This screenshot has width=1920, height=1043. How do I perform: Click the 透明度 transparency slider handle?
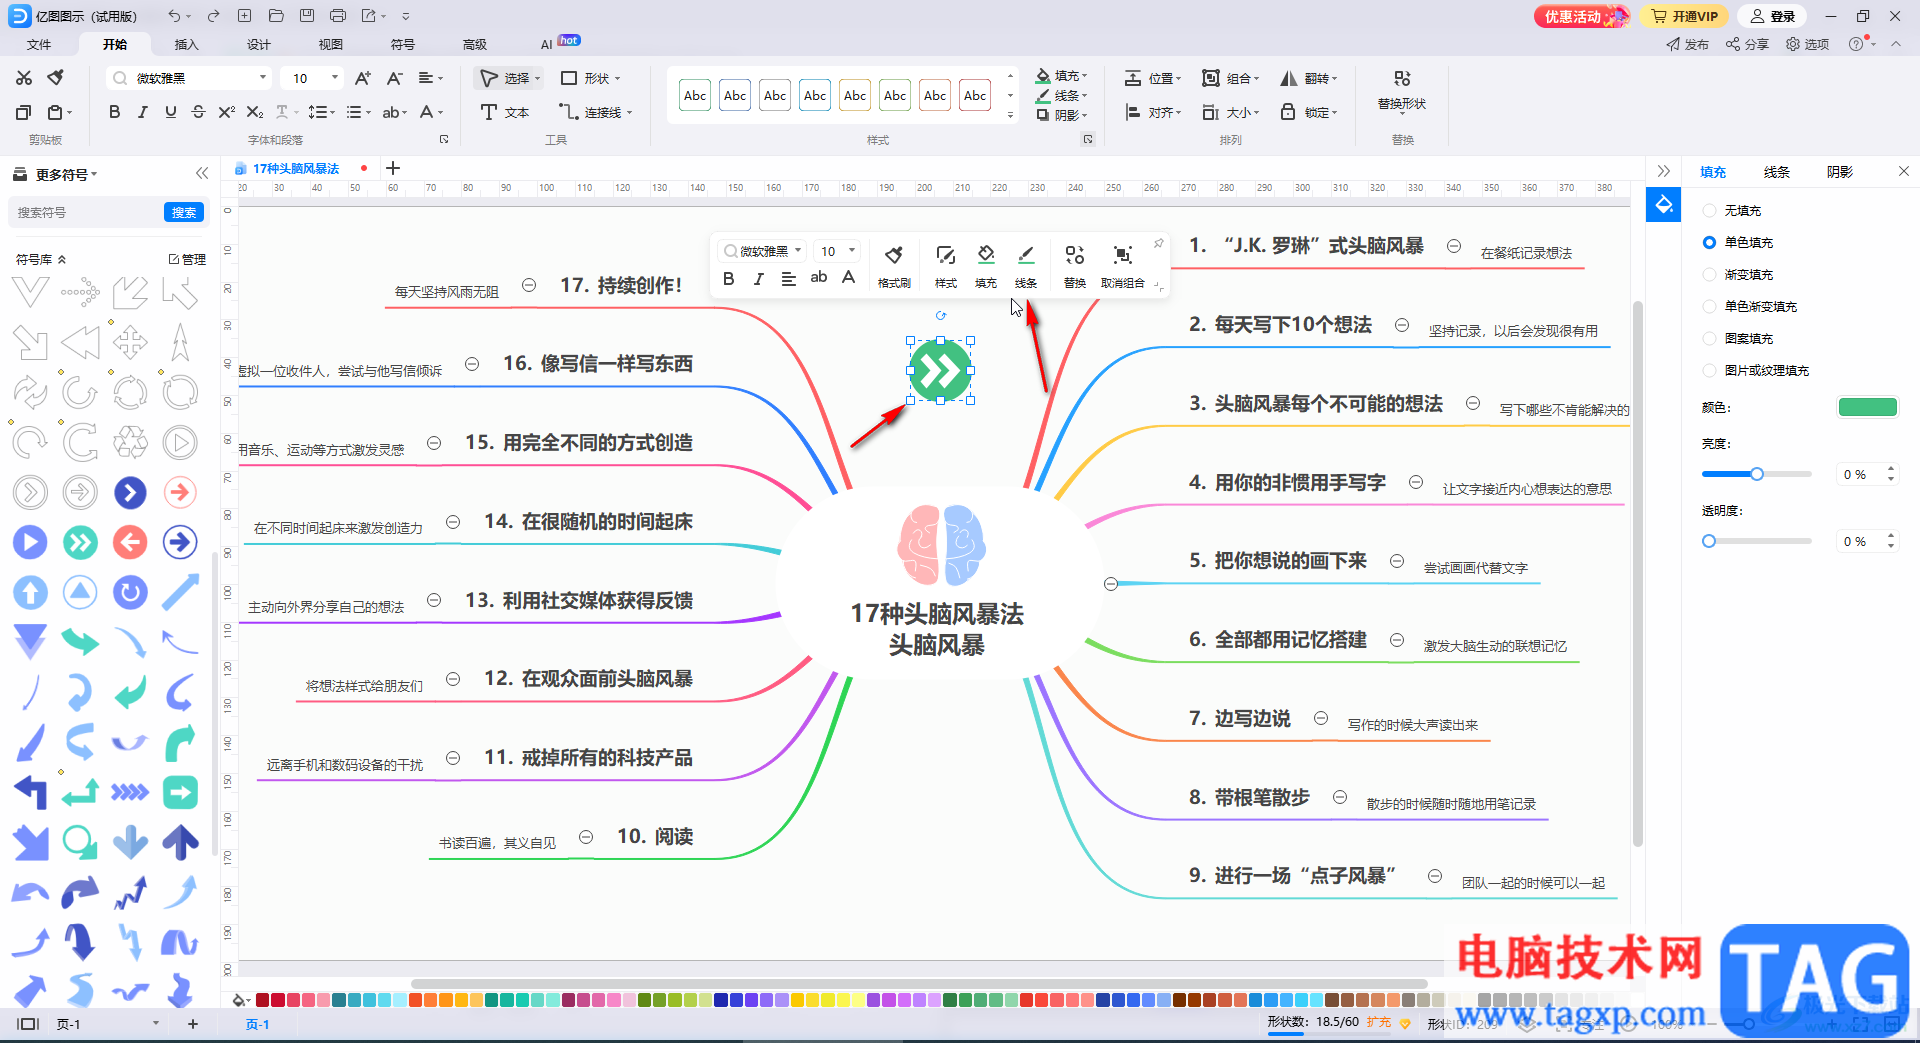pos(1709,541)
